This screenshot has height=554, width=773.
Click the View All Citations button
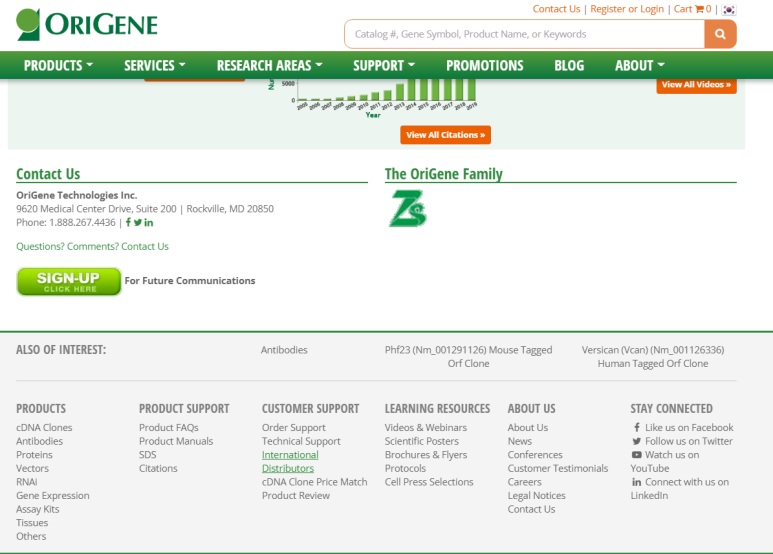(x=445, y=135)
